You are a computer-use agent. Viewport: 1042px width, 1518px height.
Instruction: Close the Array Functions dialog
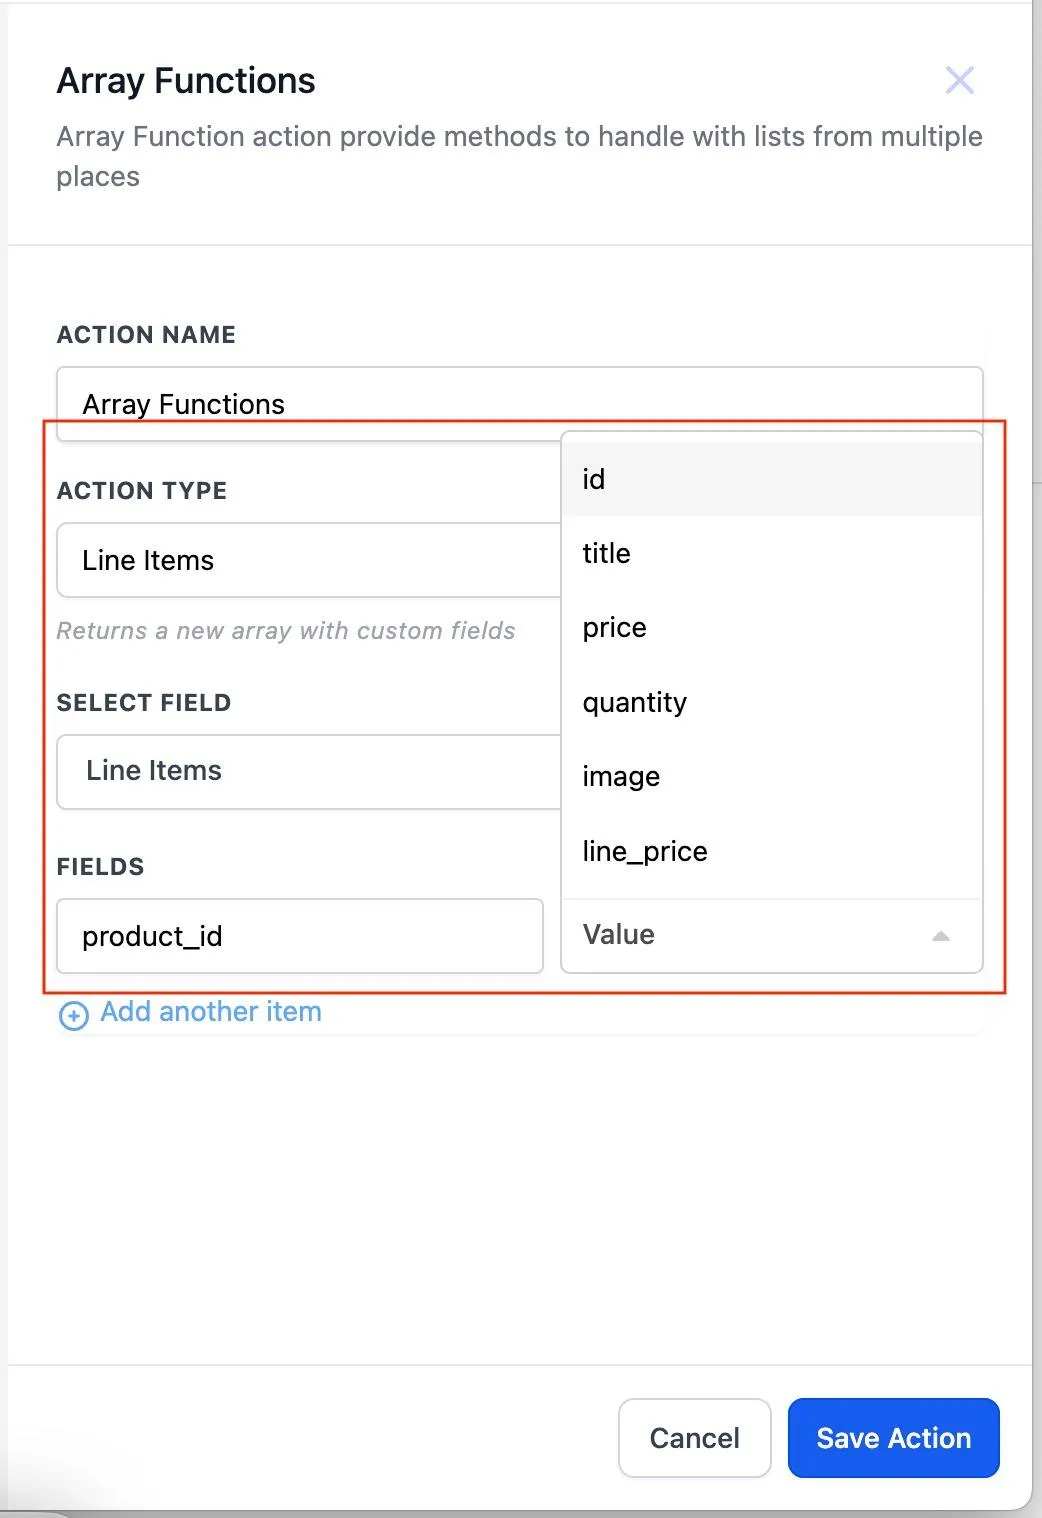959,80
